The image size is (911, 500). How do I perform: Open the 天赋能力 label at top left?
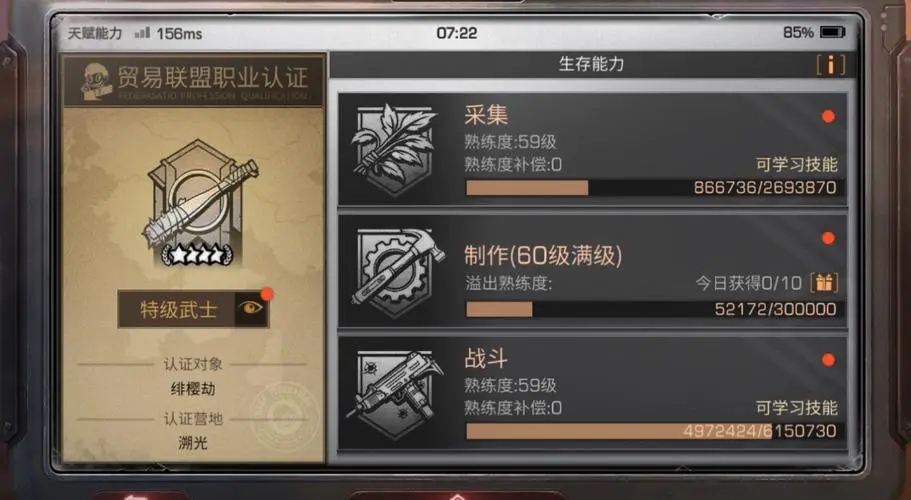[95, 33]
